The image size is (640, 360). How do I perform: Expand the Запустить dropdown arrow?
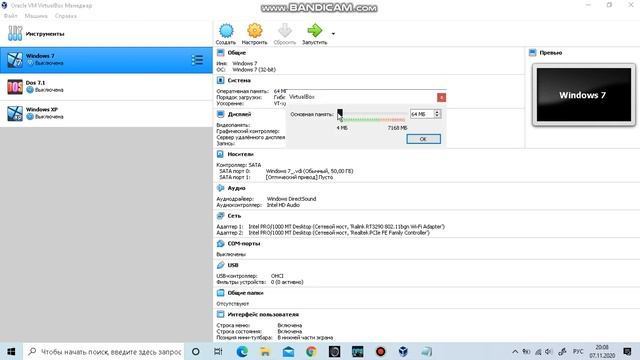tap(333, 34)
